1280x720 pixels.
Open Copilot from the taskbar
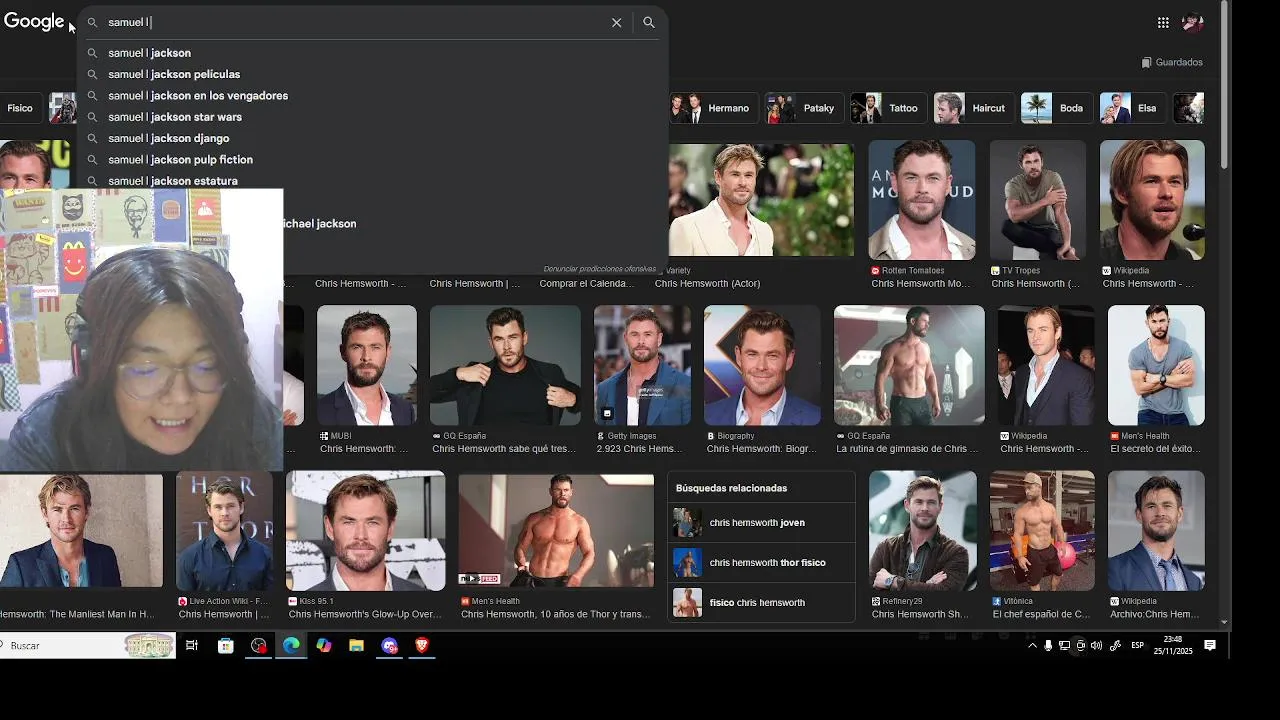[324, 646]
